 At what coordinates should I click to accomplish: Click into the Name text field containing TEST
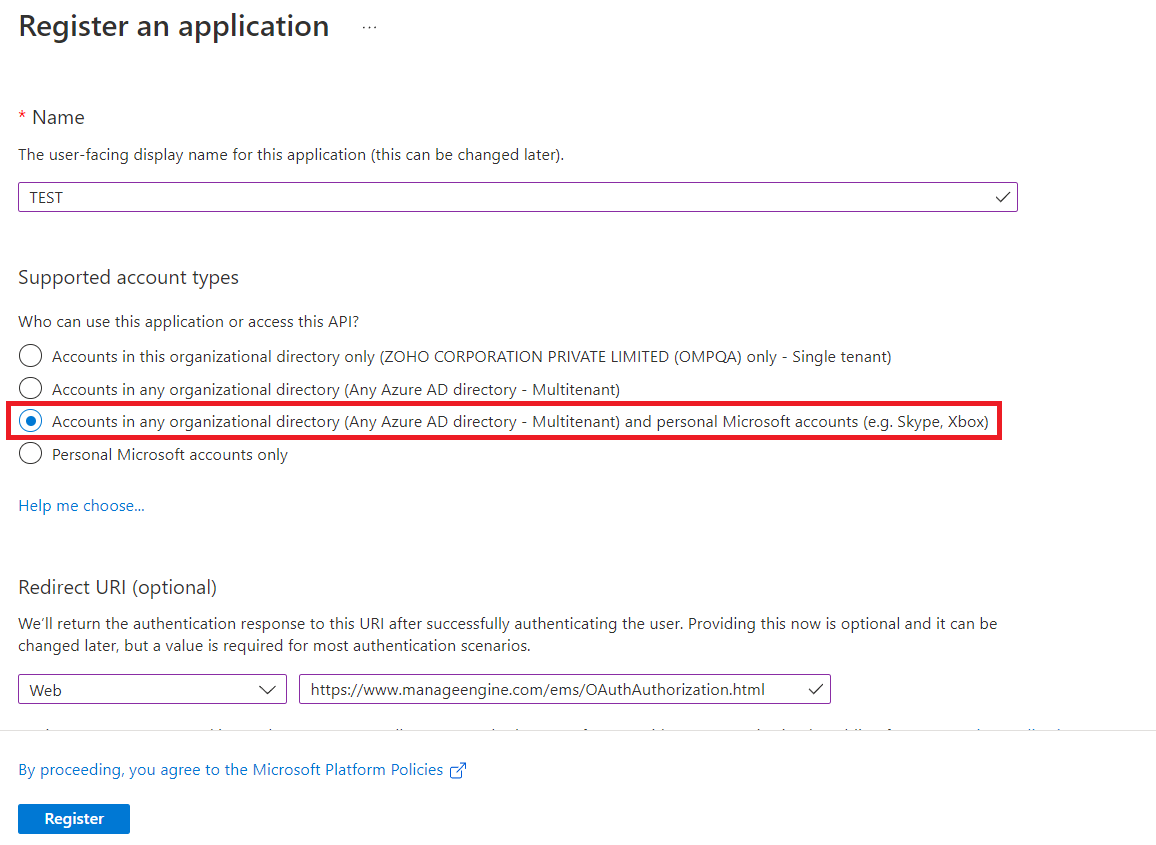point(518,197)
